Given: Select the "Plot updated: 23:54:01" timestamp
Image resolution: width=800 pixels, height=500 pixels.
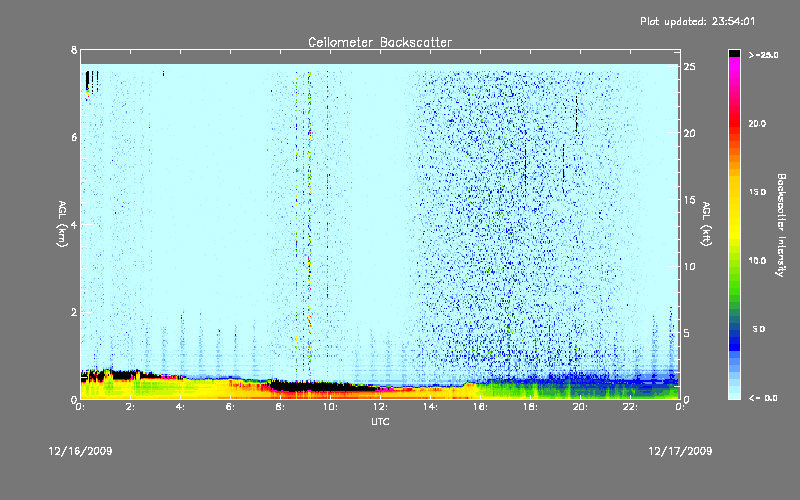Looking at the screenshot, I should pyautogui.click(x=697, y=21).
